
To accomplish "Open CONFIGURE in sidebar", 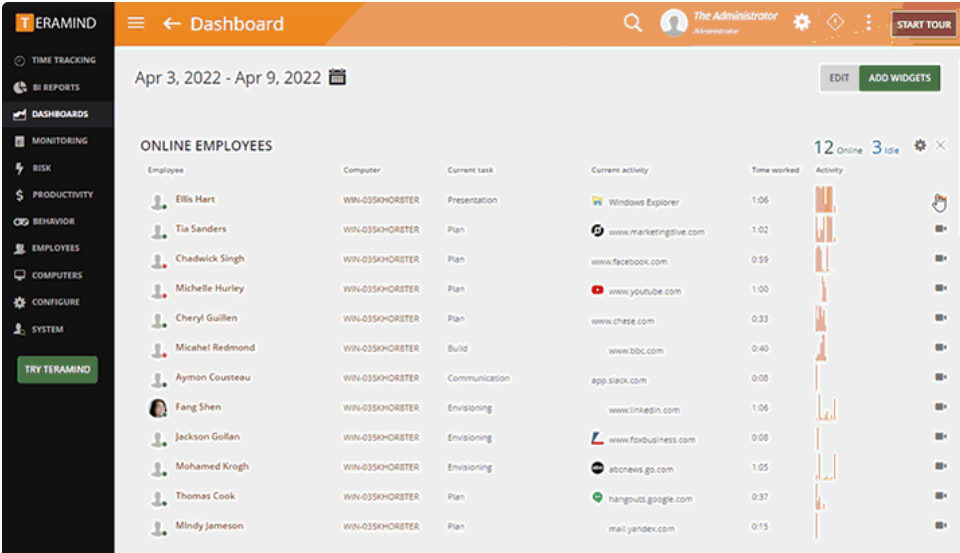I will (x=56, y=302).
